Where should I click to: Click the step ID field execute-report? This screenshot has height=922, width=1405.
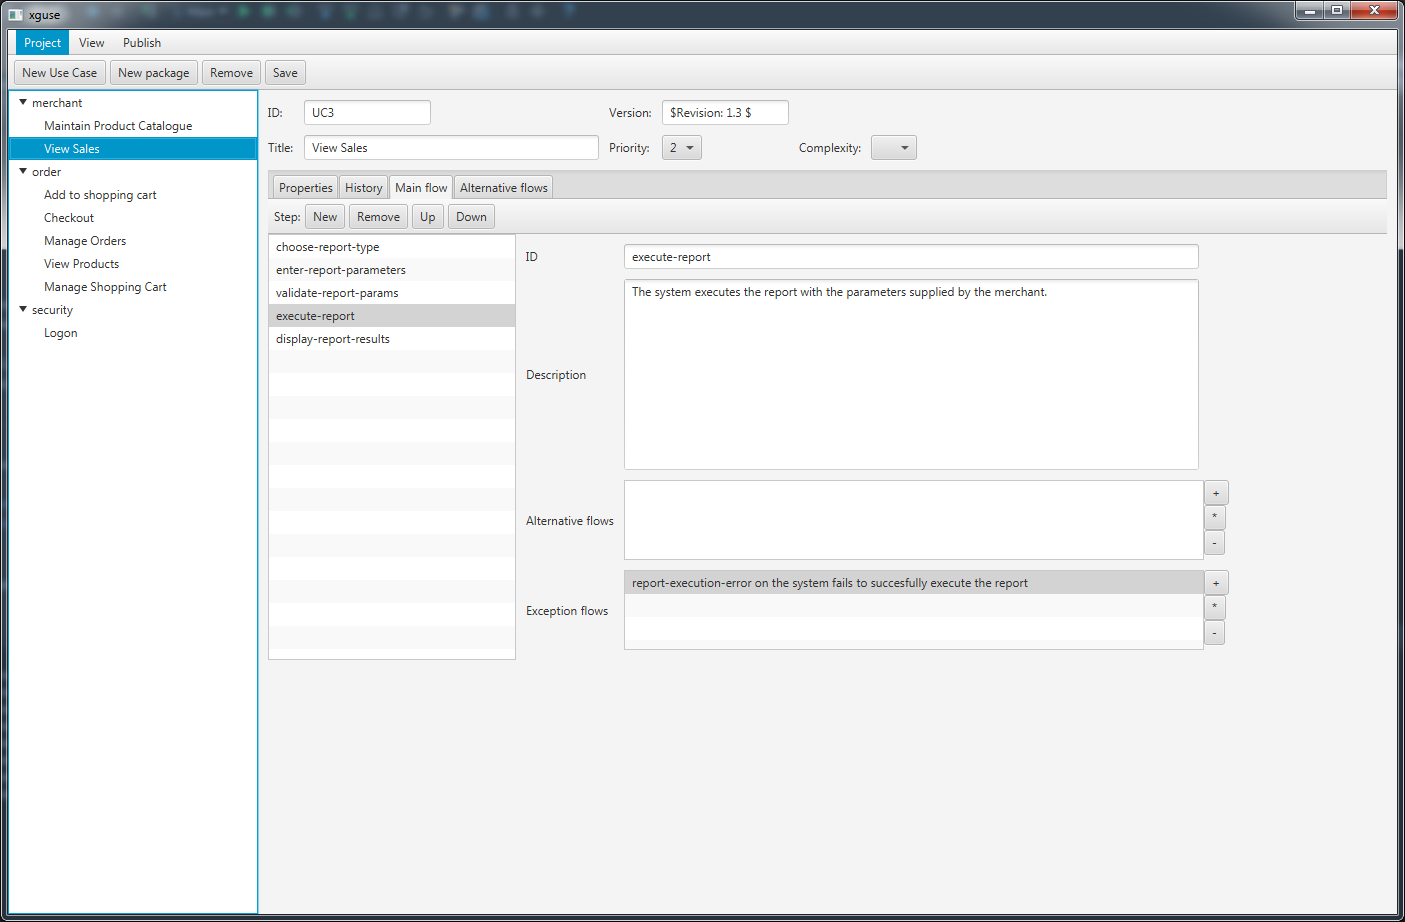tap(911, 257)
